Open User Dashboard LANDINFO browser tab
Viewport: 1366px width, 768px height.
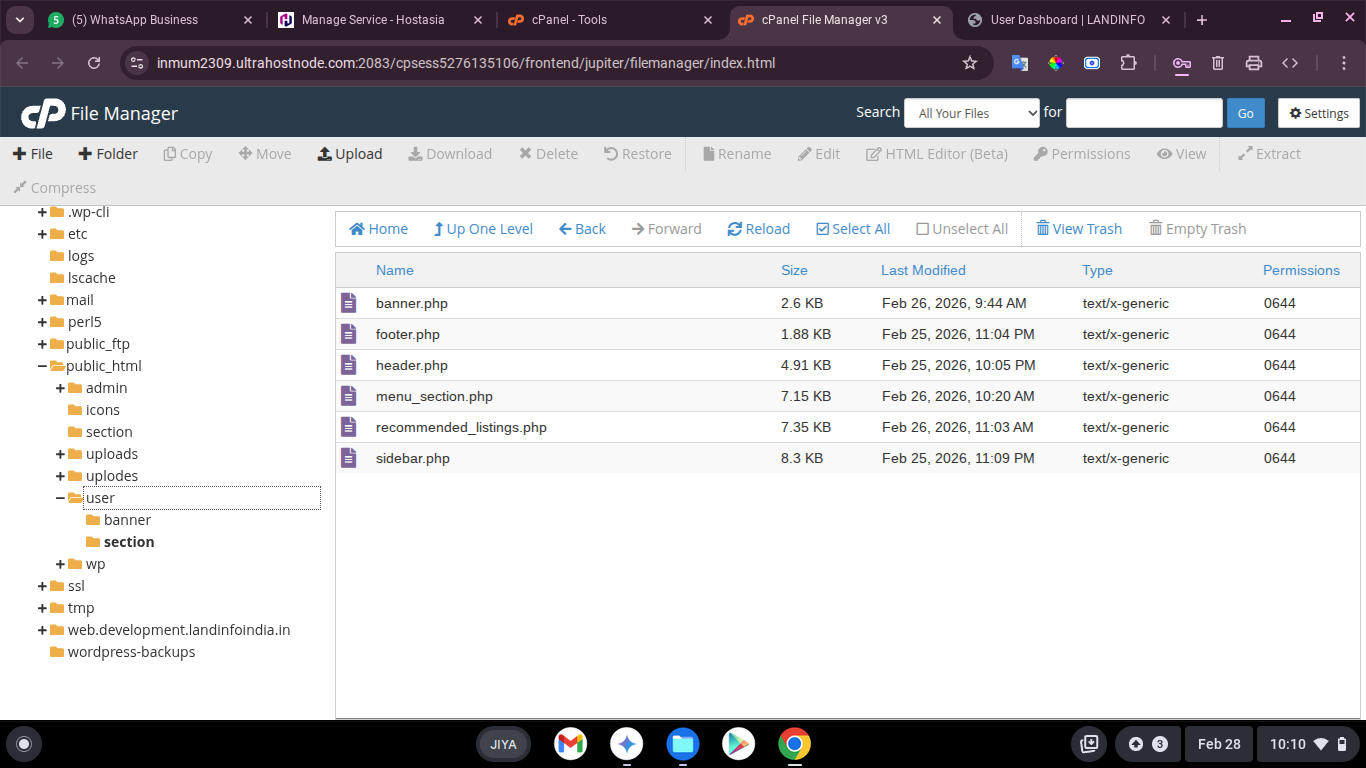pos(1066,20)
